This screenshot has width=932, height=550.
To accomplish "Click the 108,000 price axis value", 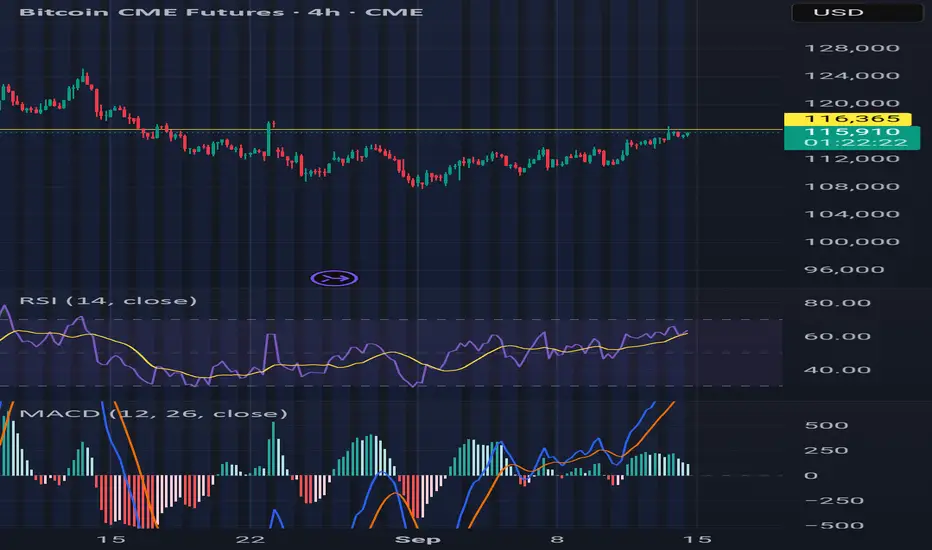I will point(851,187).
